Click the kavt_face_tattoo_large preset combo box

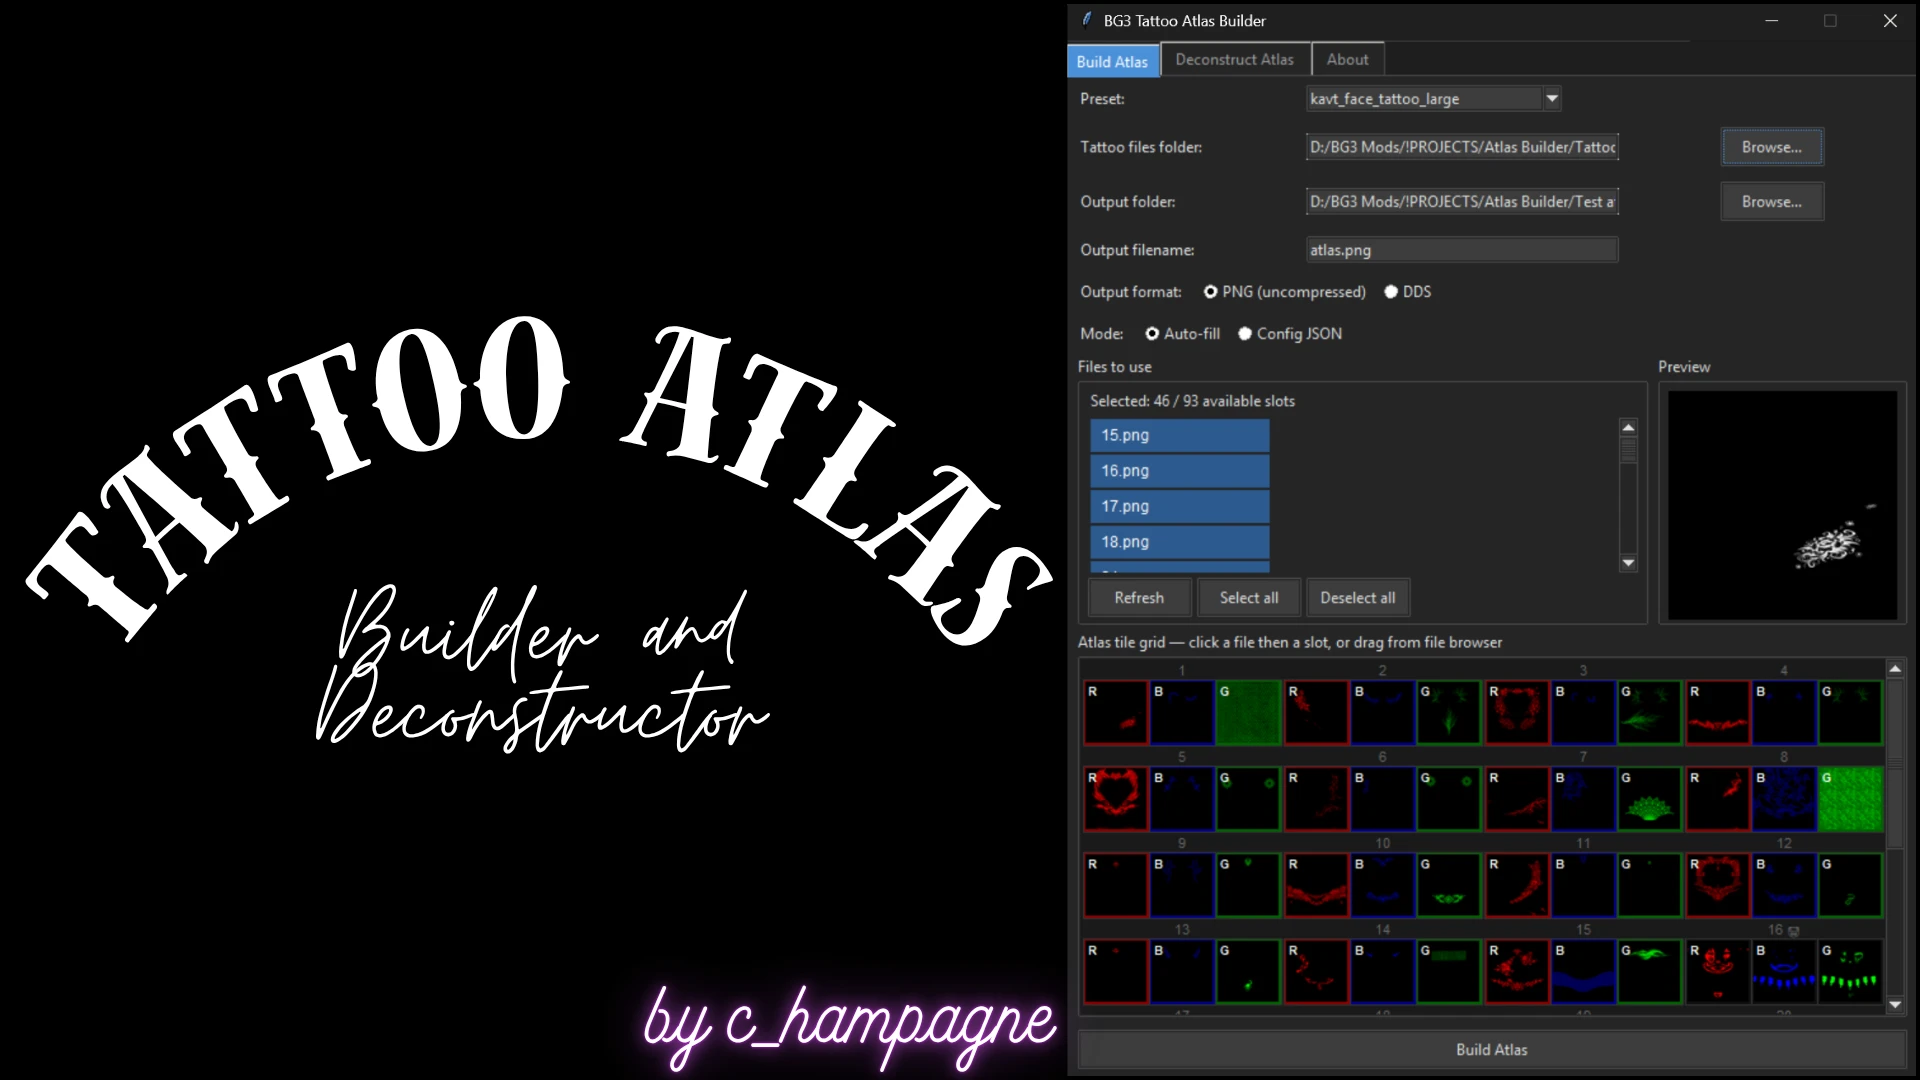pos(1433,98)
